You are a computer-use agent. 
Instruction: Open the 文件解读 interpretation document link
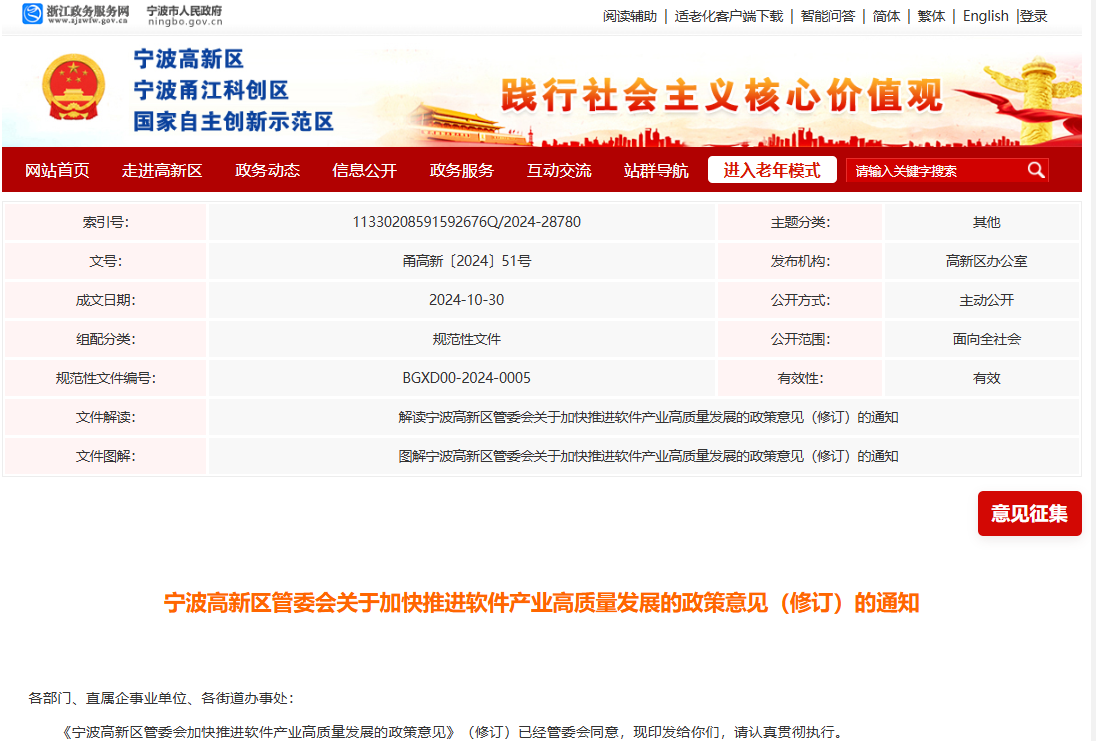(x=644, y=417)
